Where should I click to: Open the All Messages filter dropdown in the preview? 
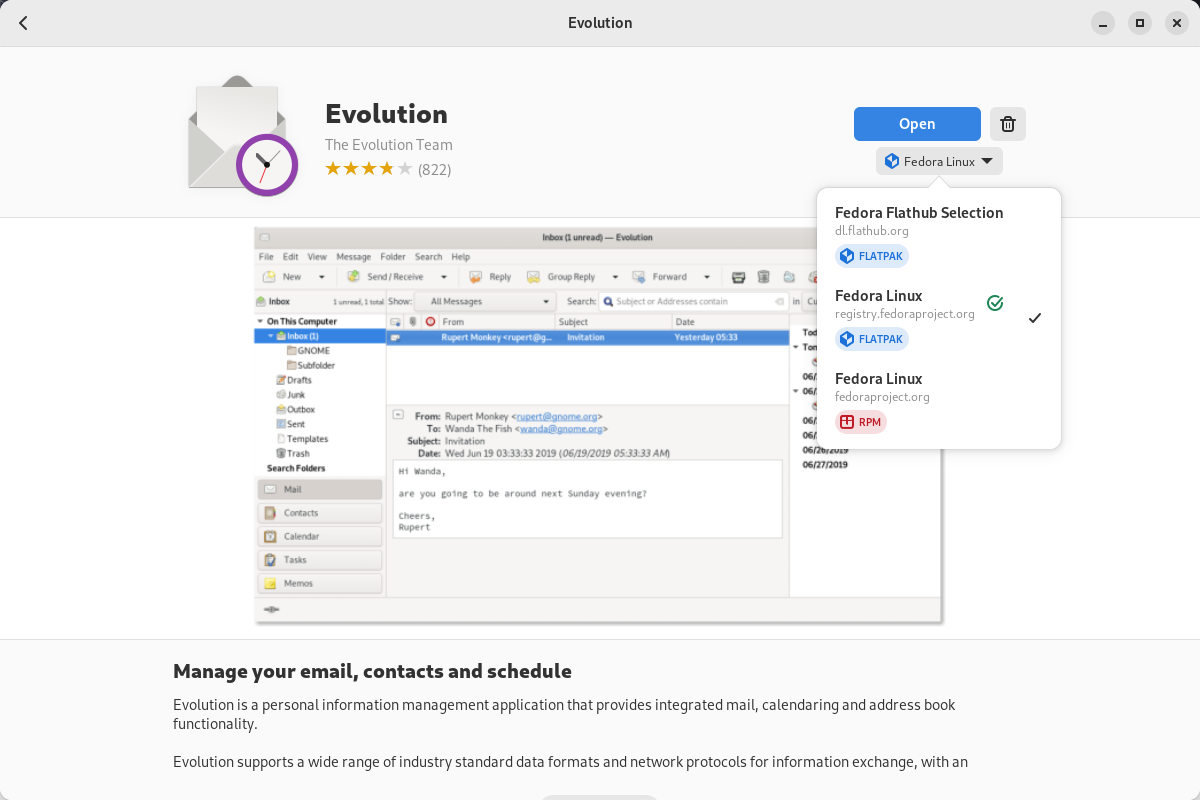[x=487, y=300]
